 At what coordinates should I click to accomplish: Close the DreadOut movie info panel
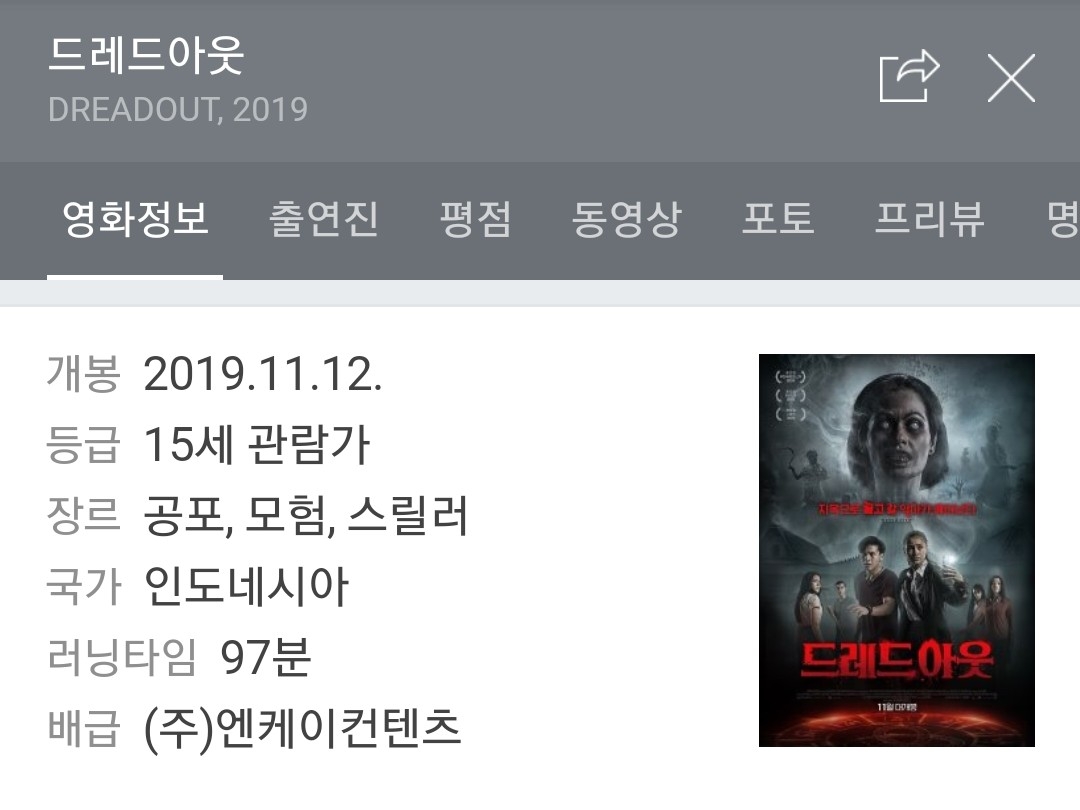[x=1011, y=78]
